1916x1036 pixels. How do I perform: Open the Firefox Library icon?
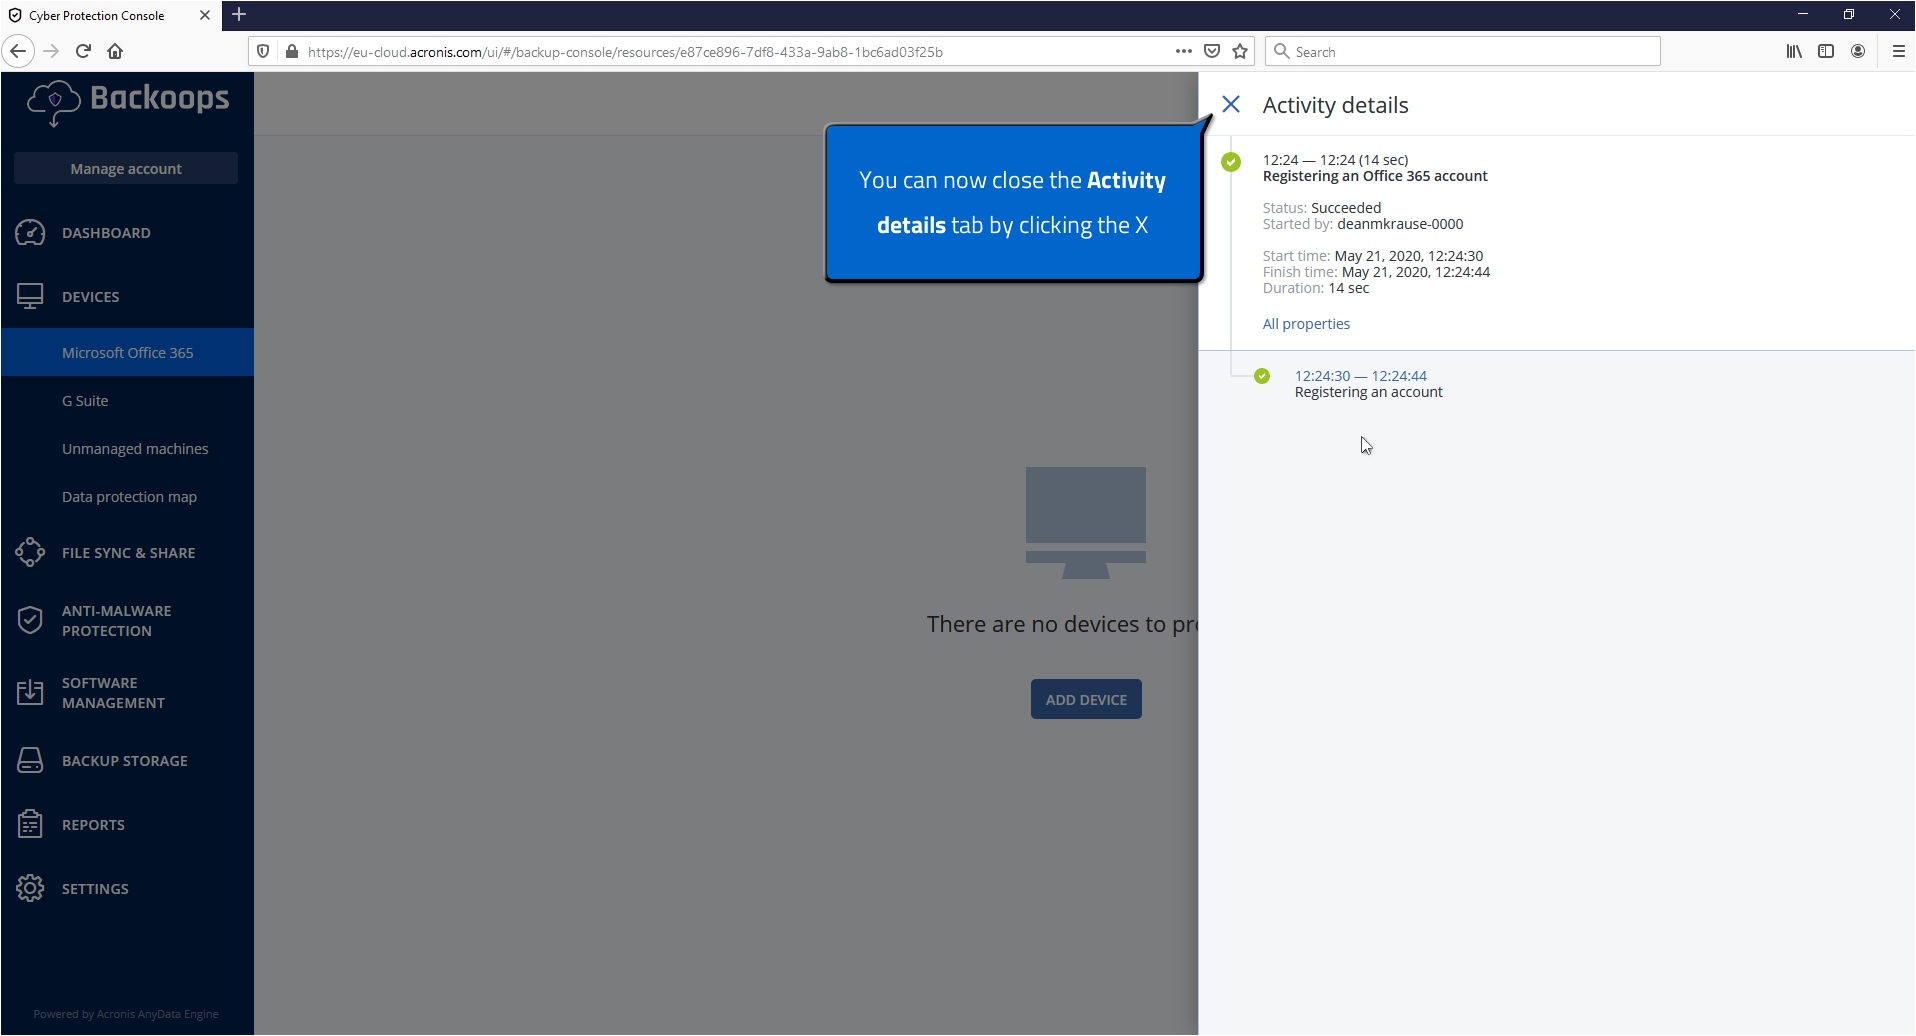pyautogui.click(x=1794, y=51)
